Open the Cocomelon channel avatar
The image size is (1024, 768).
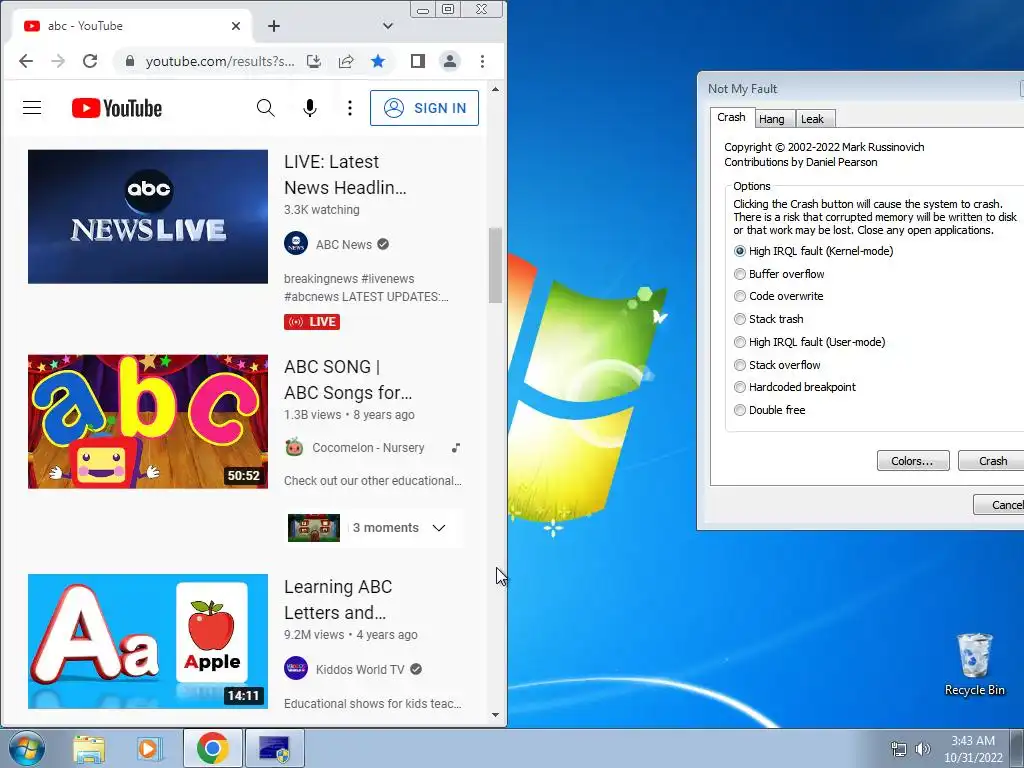click(295, 447)
